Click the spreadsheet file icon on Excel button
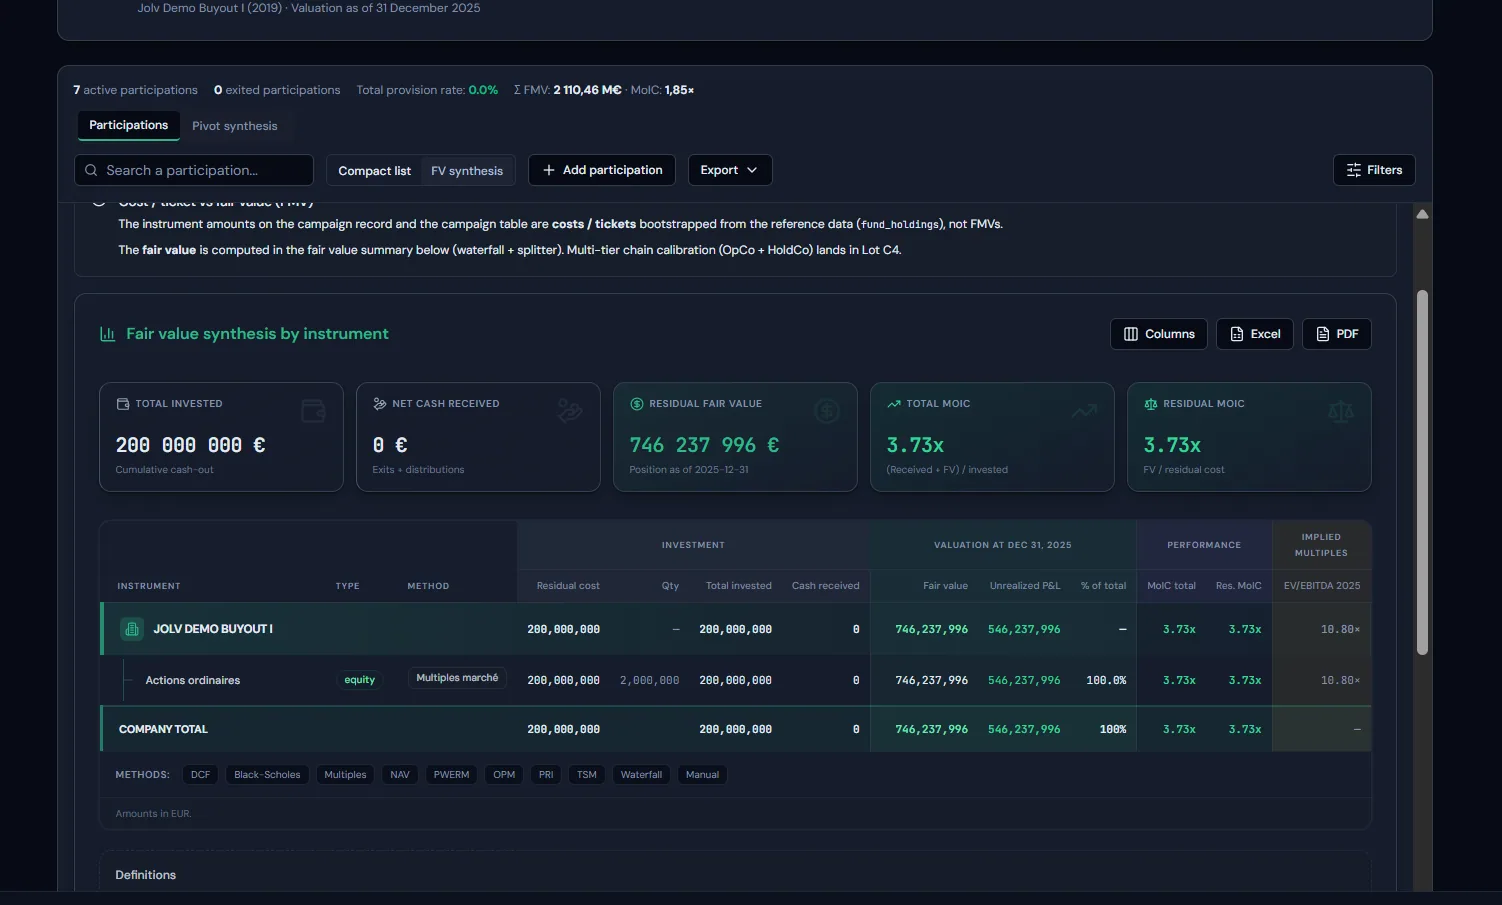The height and width of the screenshot is (905, 1502). [x=1237, y=334]
